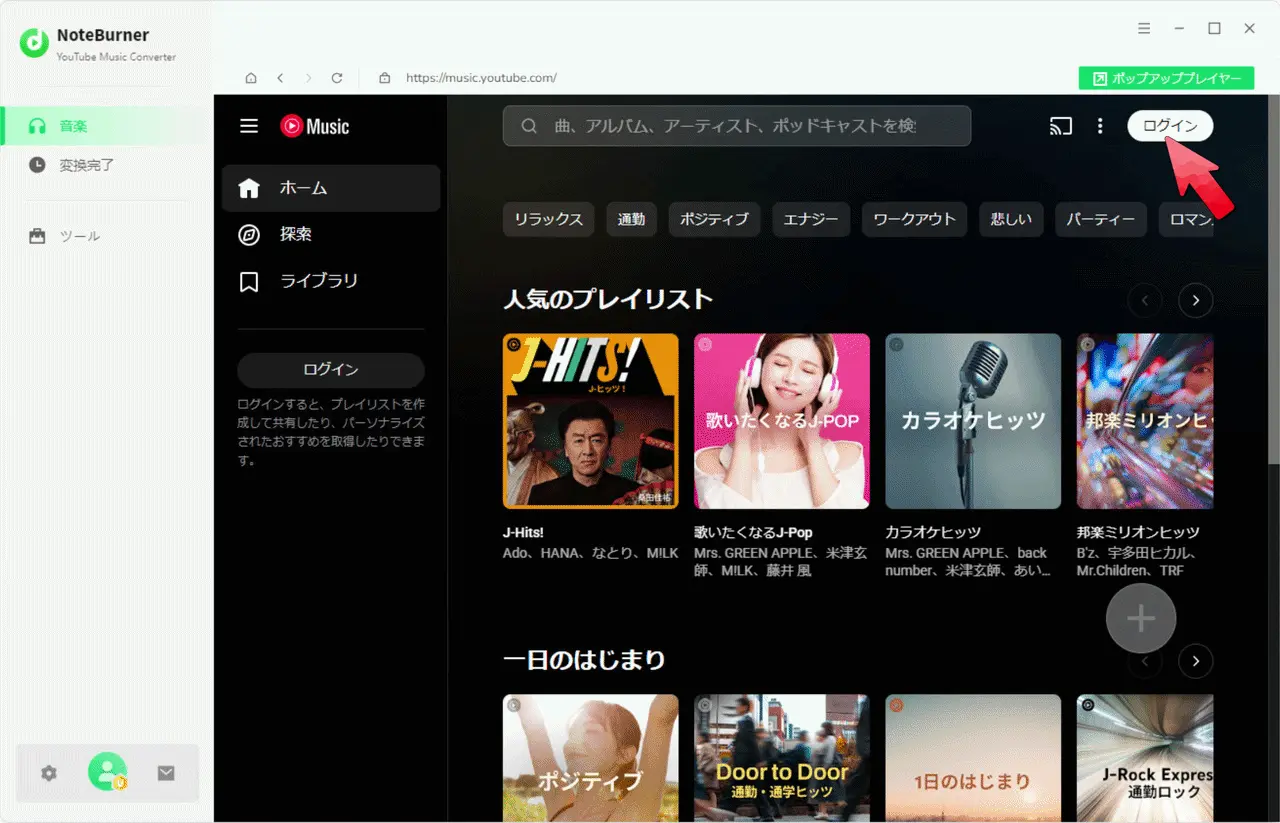
Task: Open the 1日のはじまり playlist thumbnail
Action: [973, 758]
